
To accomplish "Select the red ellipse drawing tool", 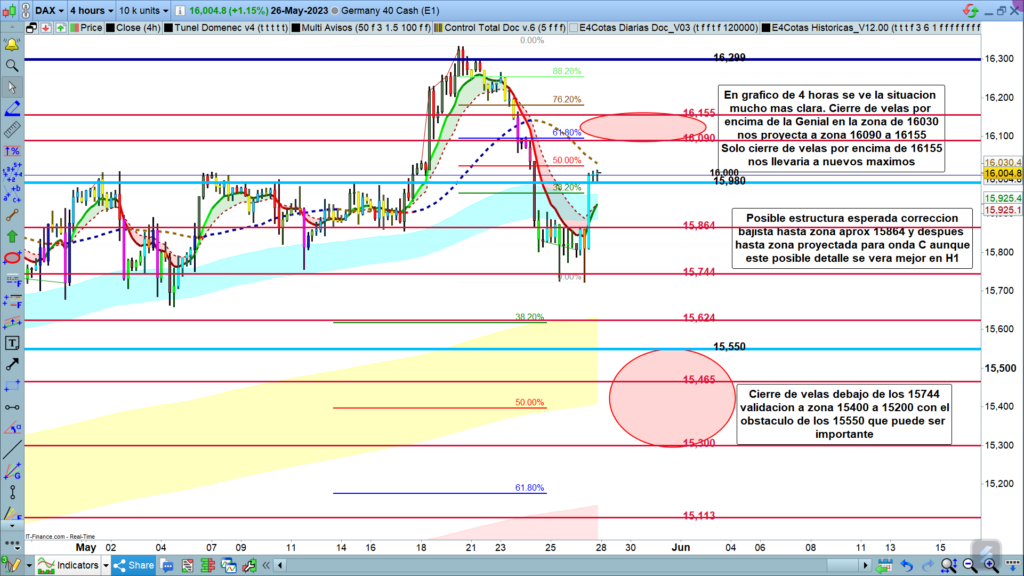I will pyautogui.click(x=12, y=257).
